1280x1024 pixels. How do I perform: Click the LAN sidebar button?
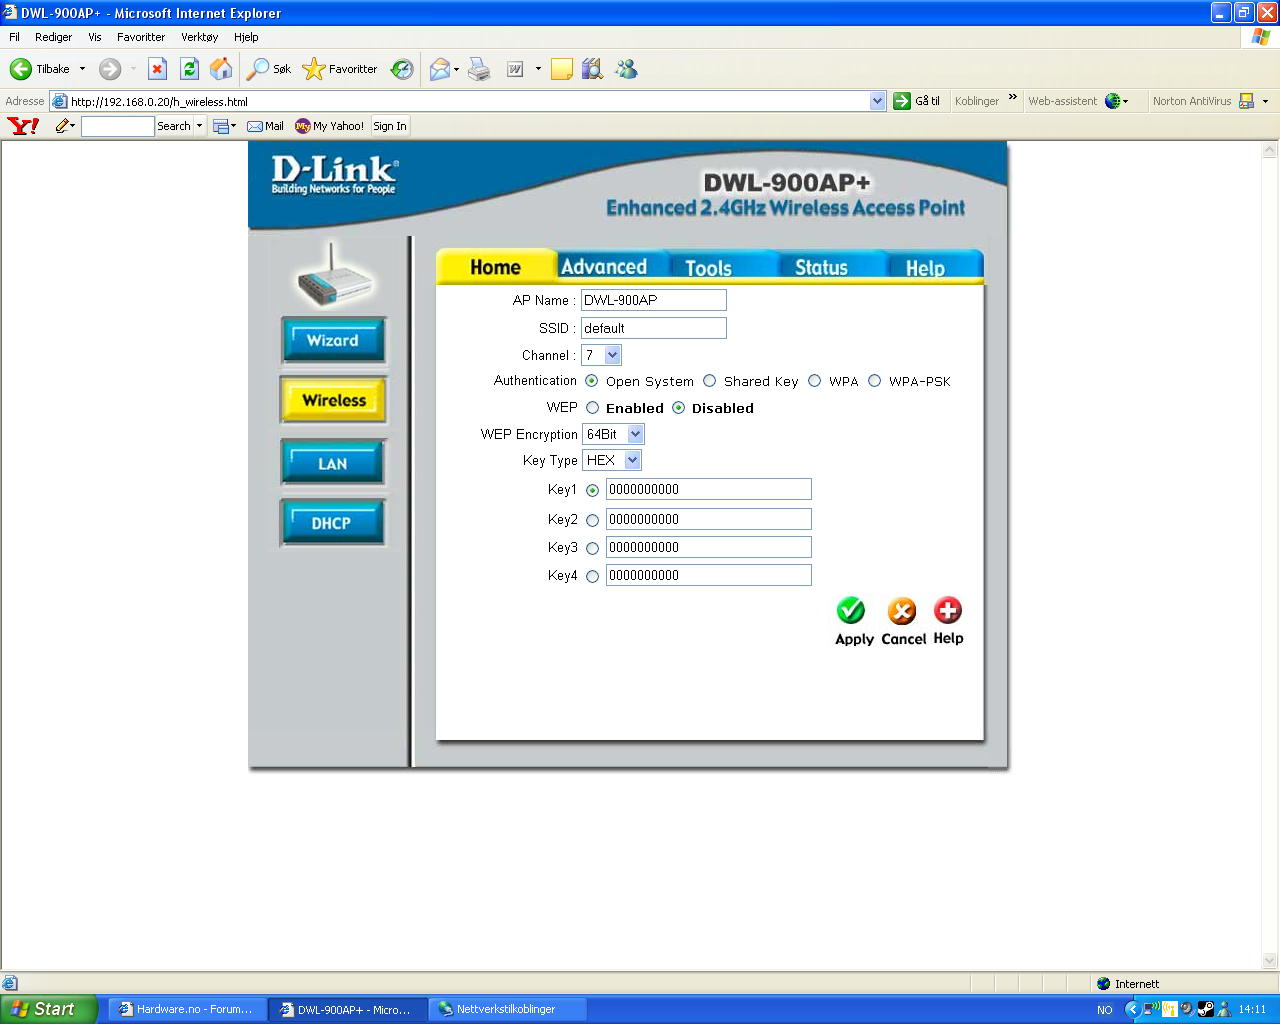333,464
